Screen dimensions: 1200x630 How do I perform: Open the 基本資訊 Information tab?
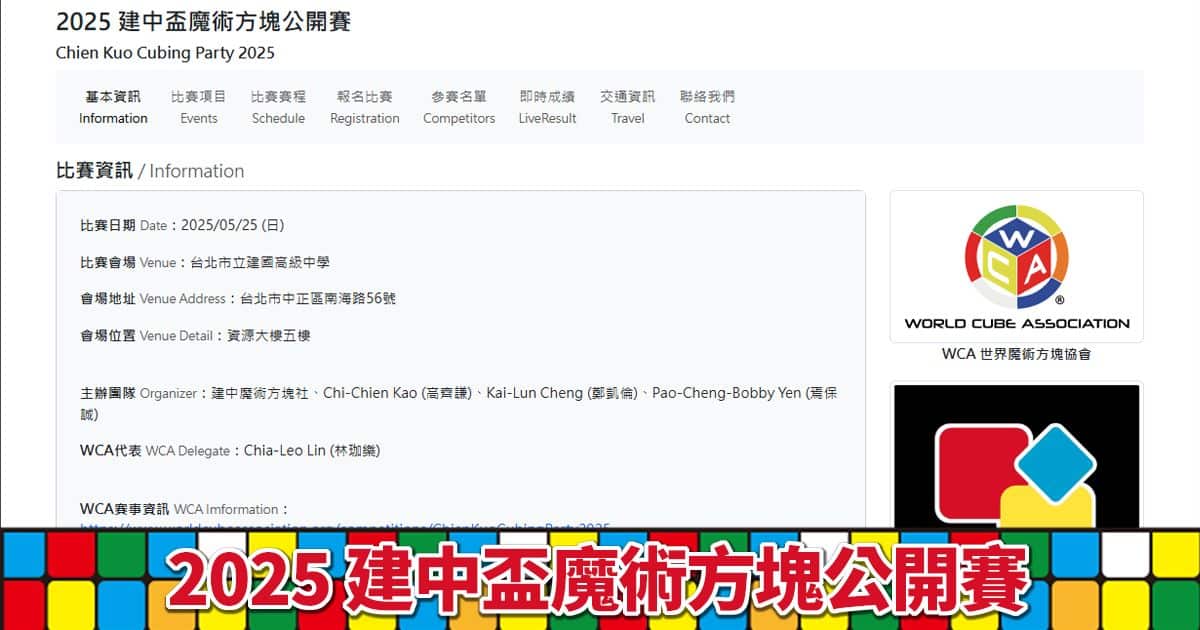pos(113,107)
